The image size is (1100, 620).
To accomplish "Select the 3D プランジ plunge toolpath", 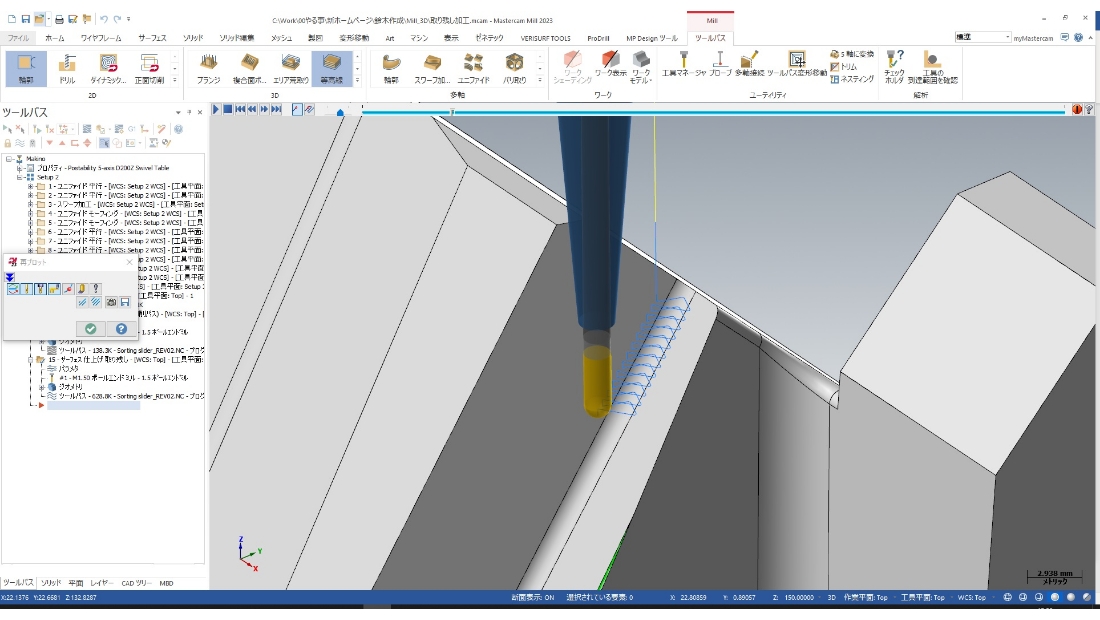I will 208,69.
